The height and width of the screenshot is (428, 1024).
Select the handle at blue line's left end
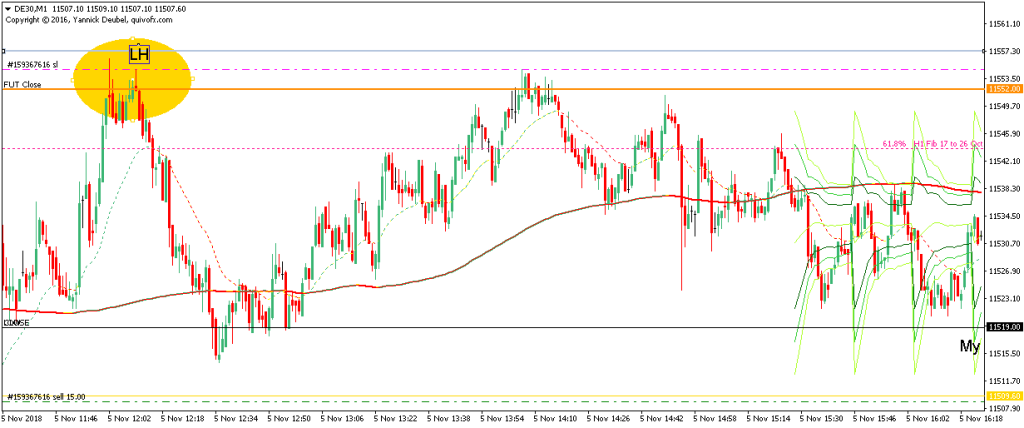coord(4,50)
